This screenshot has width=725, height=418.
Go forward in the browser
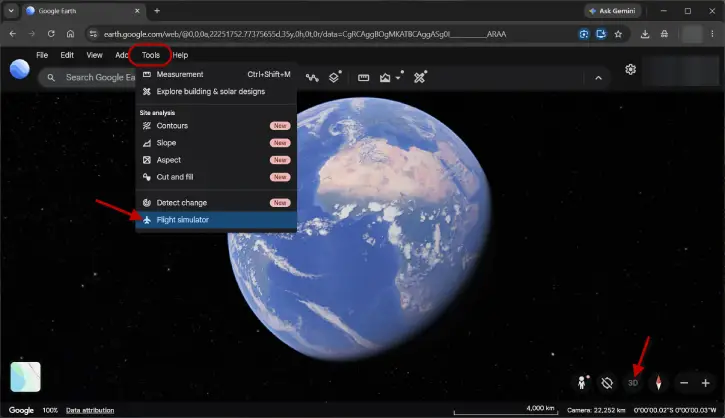pyautogui.click(x=31, y=34)
